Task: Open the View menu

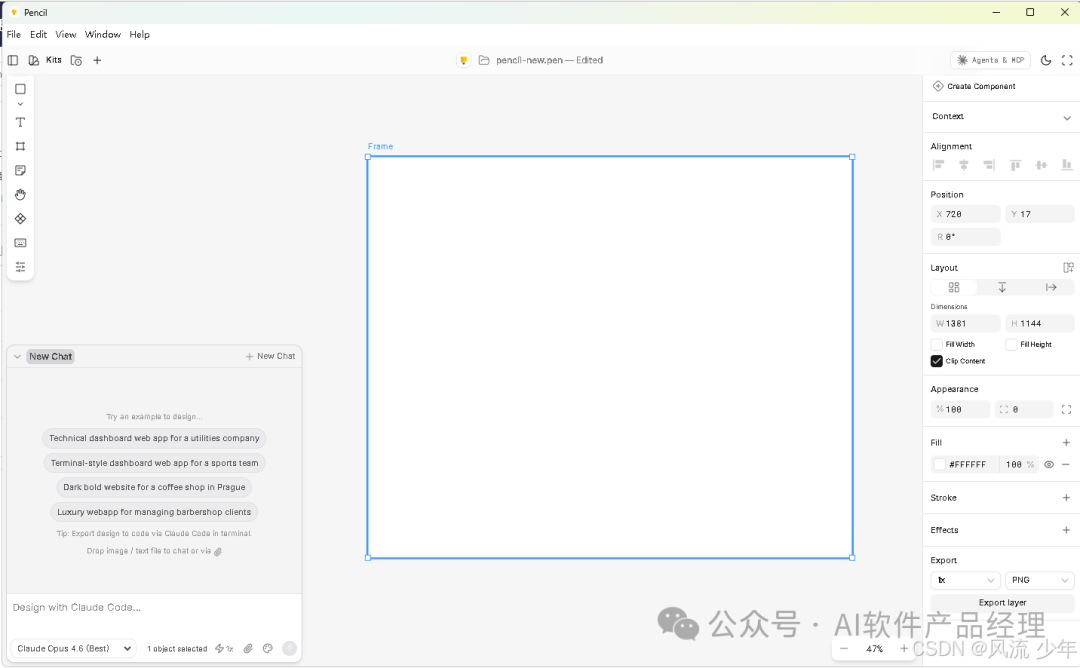Action: pos(66,34)
